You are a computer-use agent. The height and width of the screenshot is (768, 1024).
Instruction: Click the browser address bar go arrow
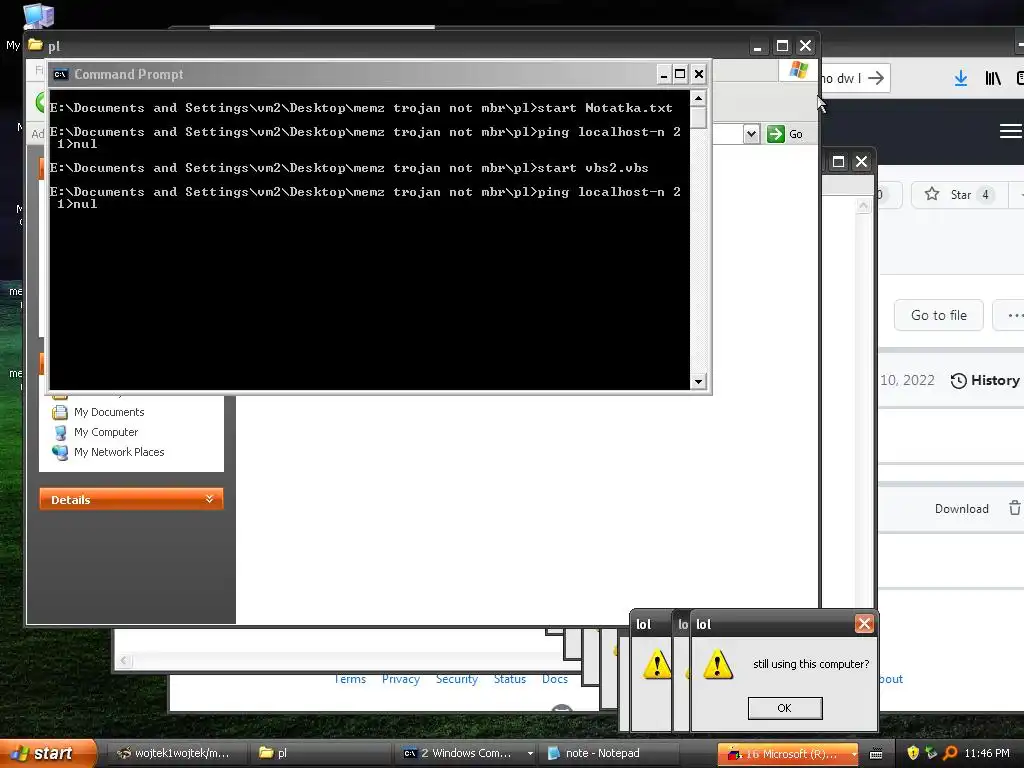[876, 78]
